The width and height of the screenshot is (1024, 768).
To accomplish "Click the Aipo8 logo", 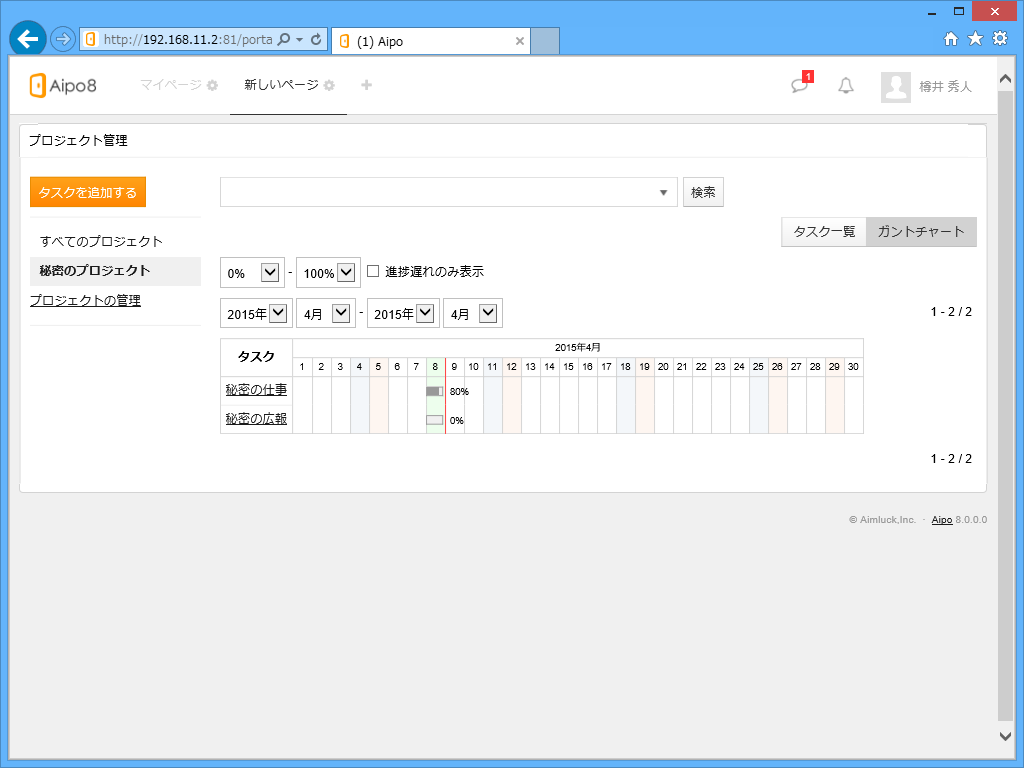I will point(63,86).
